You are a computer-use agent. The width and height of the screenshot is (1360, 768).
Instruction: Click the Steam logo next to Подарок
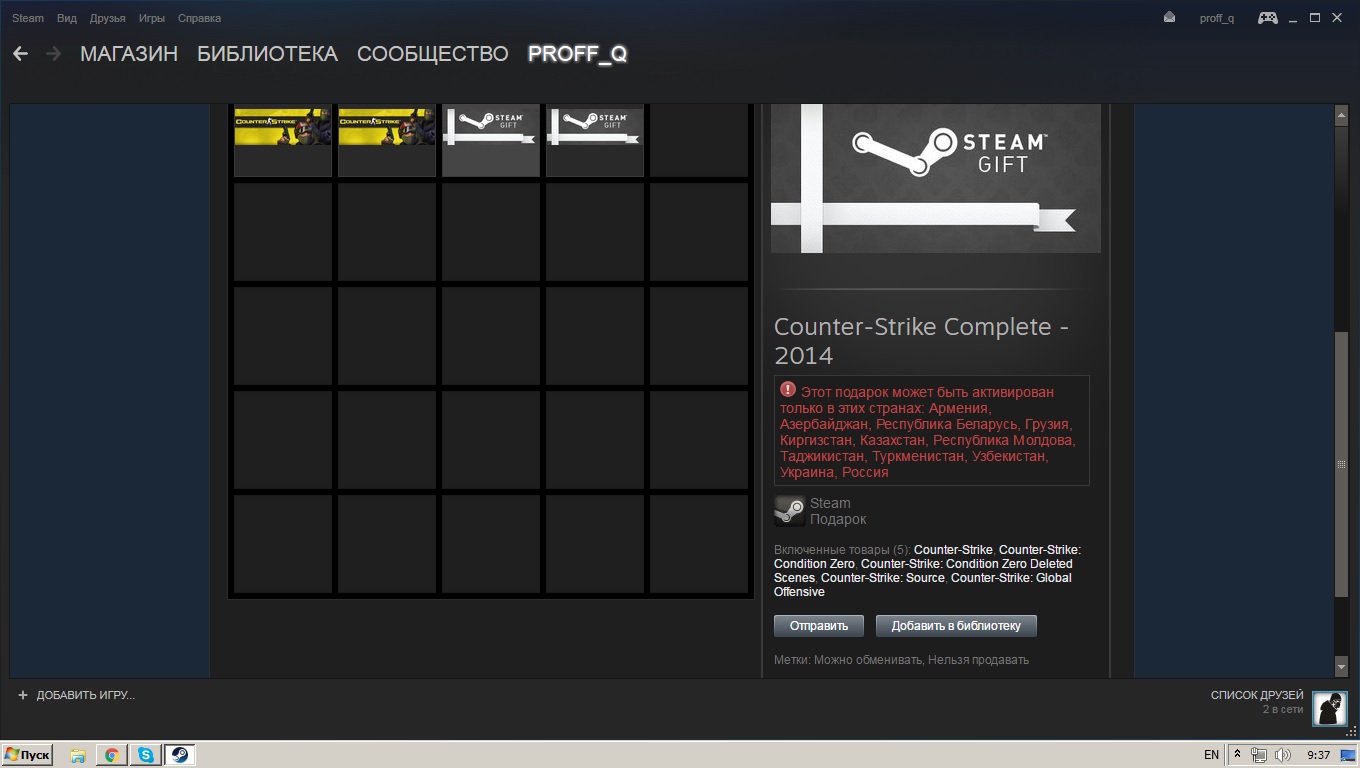(789, 511)
